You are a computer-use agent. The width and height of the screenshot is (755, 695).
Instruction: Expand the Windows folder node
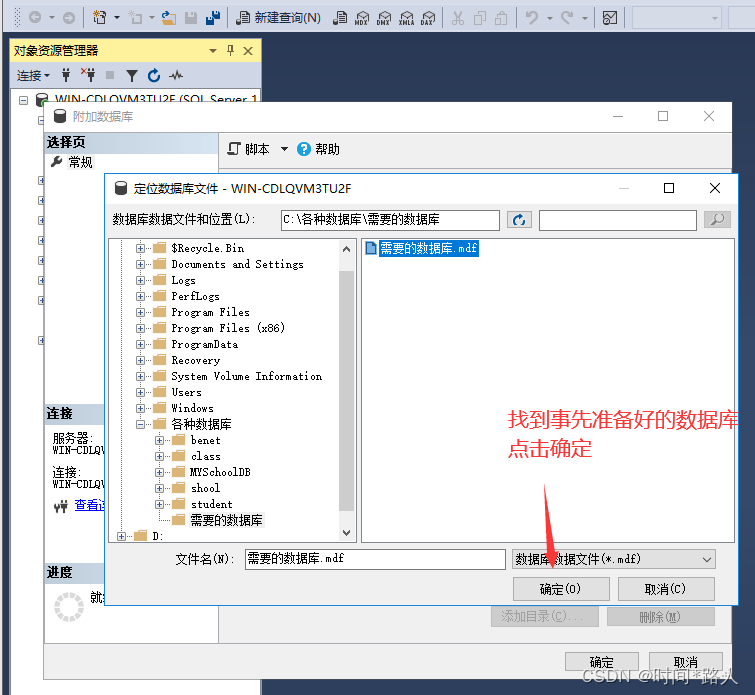click(140, 408)
